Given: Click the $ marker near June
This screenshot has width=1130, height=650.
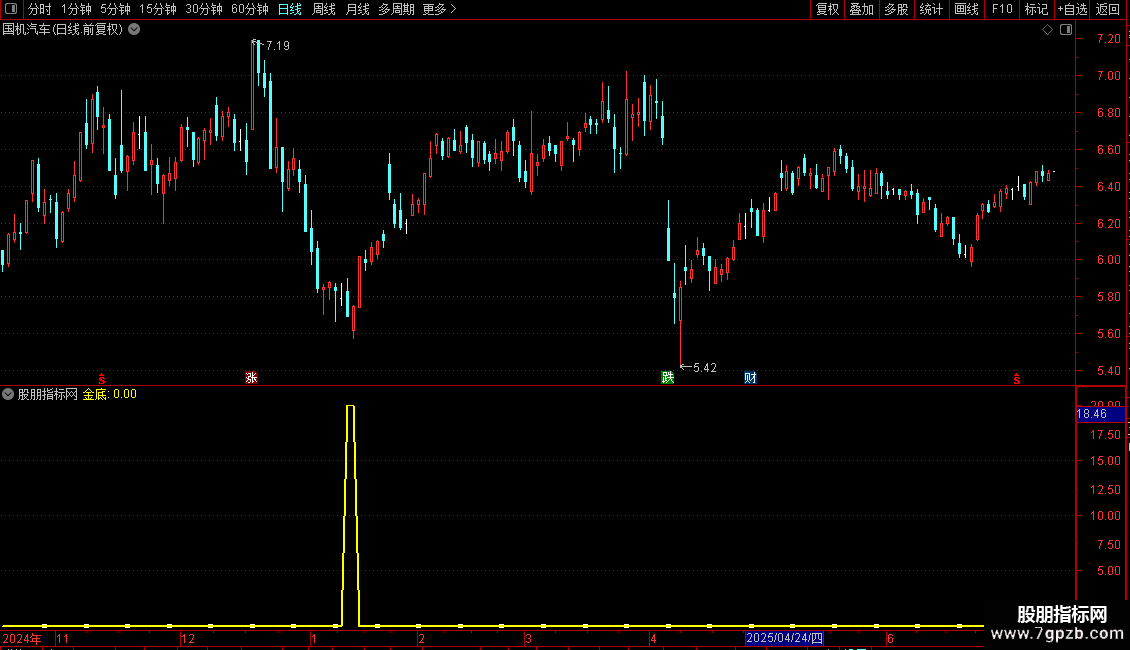Looking at the screenshot, I should pyautogui.click(x=1017, y=379).
